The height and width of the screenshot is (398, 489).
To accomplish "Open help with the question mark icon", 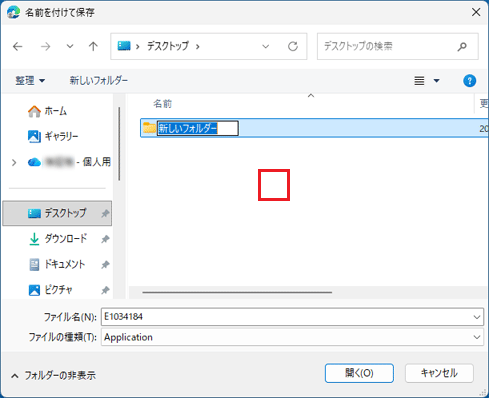I will [x=469, y=81].
